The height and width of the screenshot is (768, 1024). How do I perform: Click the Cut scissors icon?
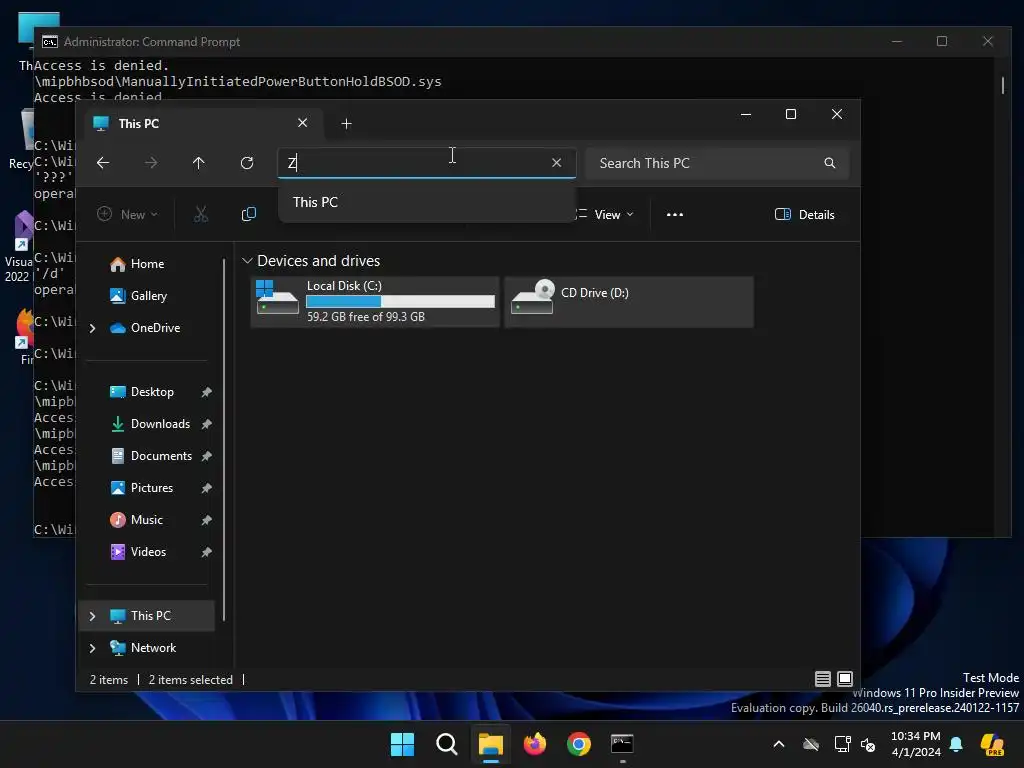(x=200, y=214)
